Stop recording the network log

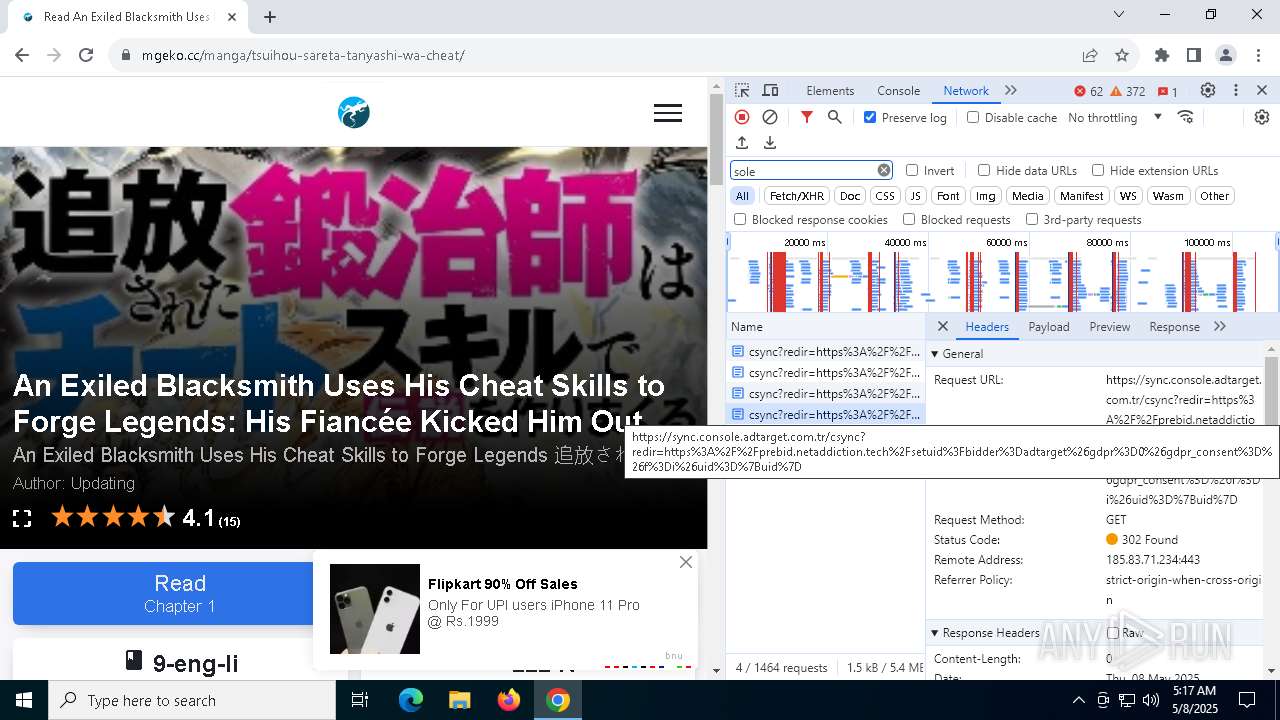(742, 117)
